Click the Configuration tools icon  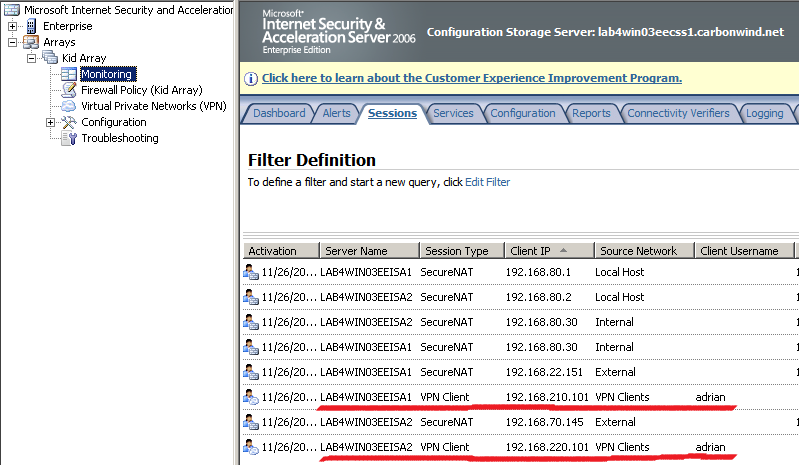click(x=69, y=122)
